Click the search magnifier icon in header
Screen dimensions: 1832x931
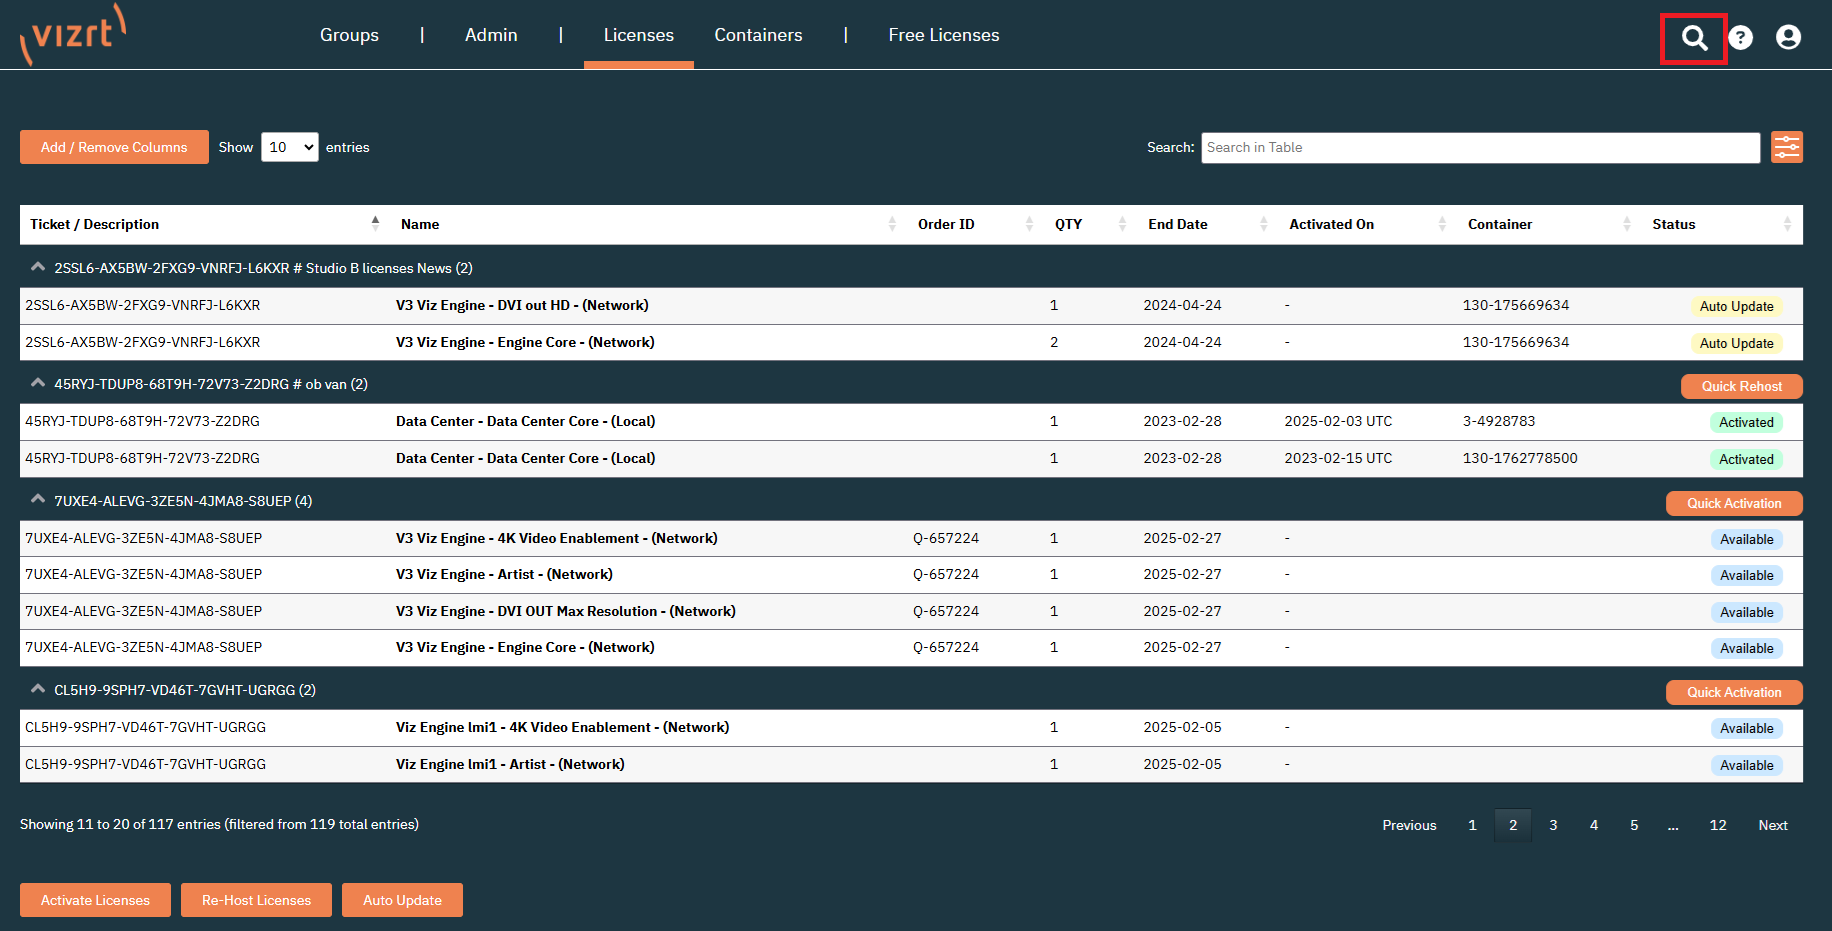point(1694,38)
